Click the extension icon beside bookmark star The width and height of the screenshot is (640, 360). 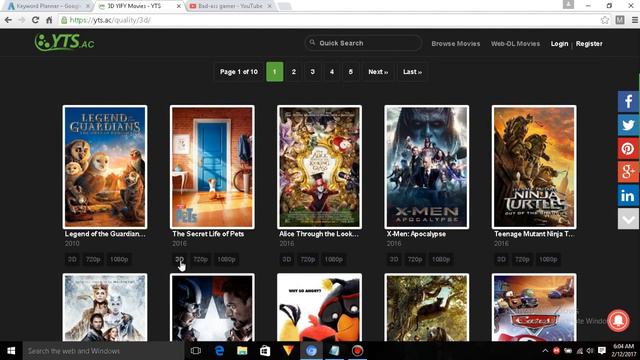coord(620,20)
